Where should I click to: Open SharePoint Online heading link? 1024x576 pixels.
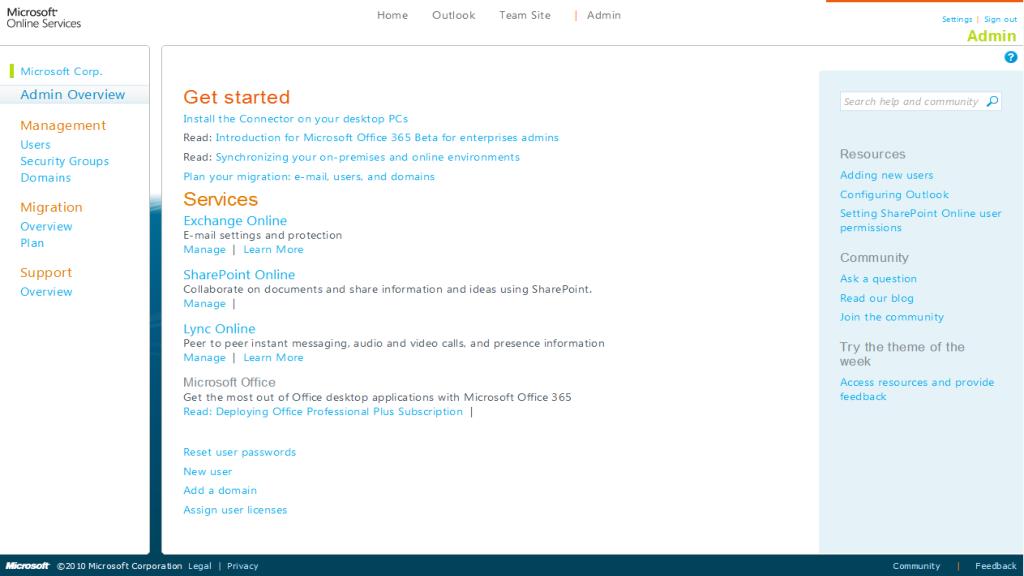pyautogui.click(x=239, y=275)
